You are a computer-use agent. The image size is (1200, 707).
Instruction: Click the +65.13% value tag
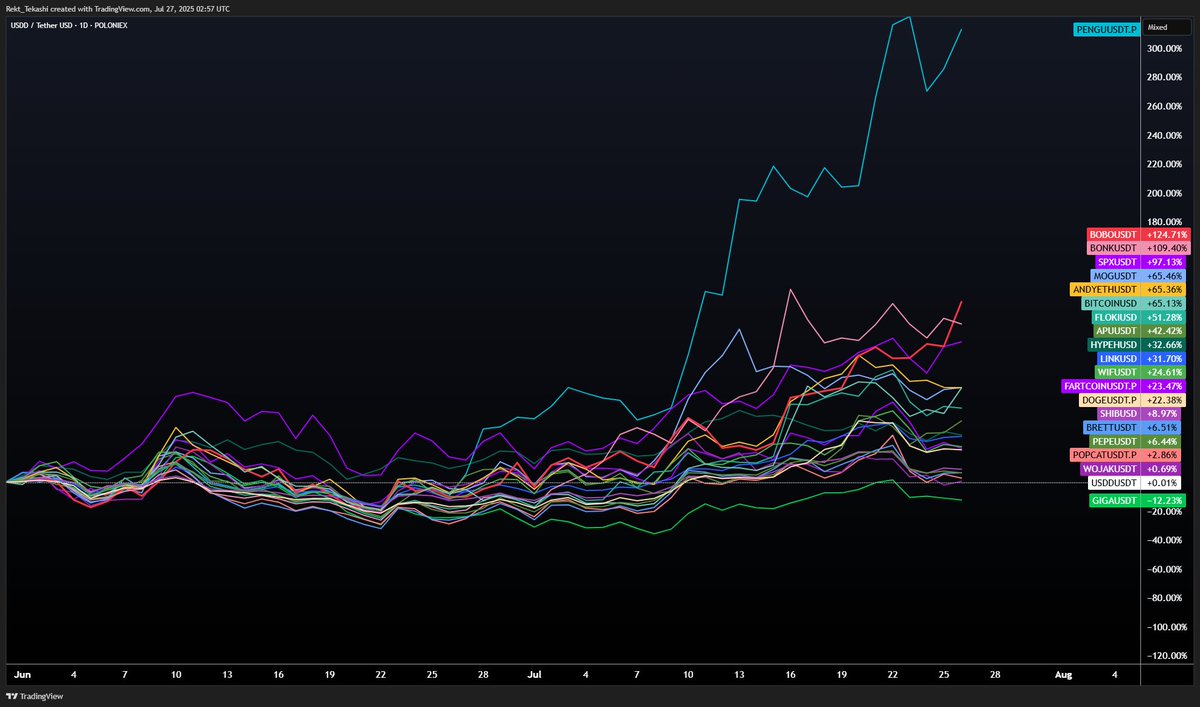tap(1165, 303)
